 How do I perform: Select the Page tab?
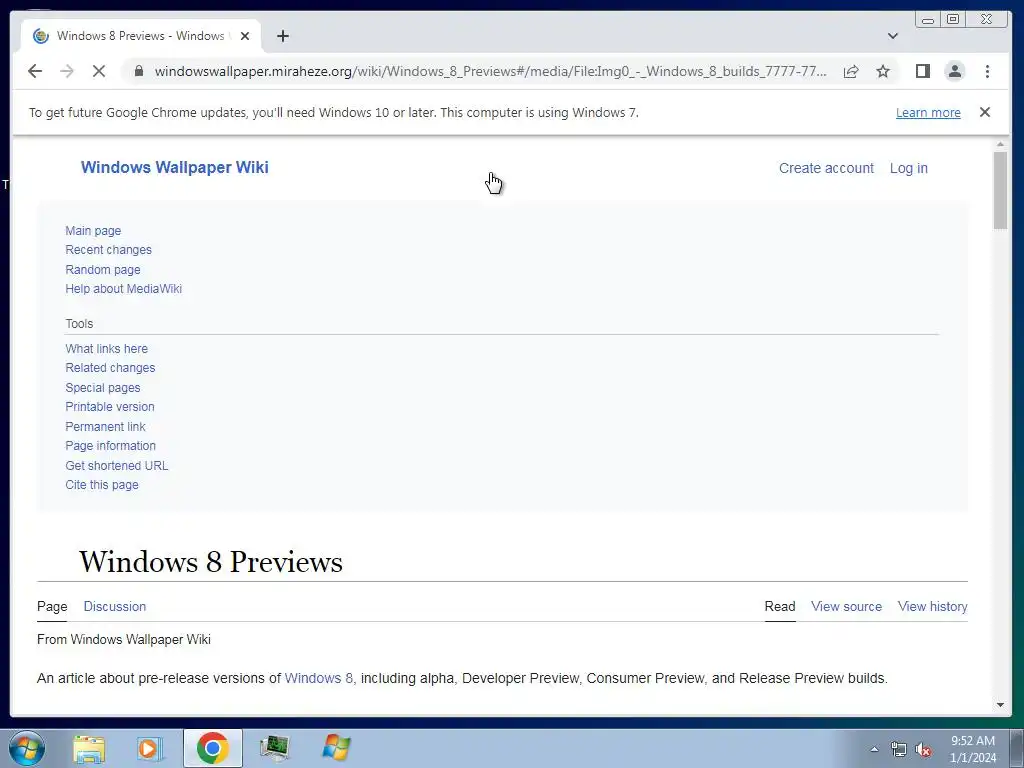coord(52,607)
